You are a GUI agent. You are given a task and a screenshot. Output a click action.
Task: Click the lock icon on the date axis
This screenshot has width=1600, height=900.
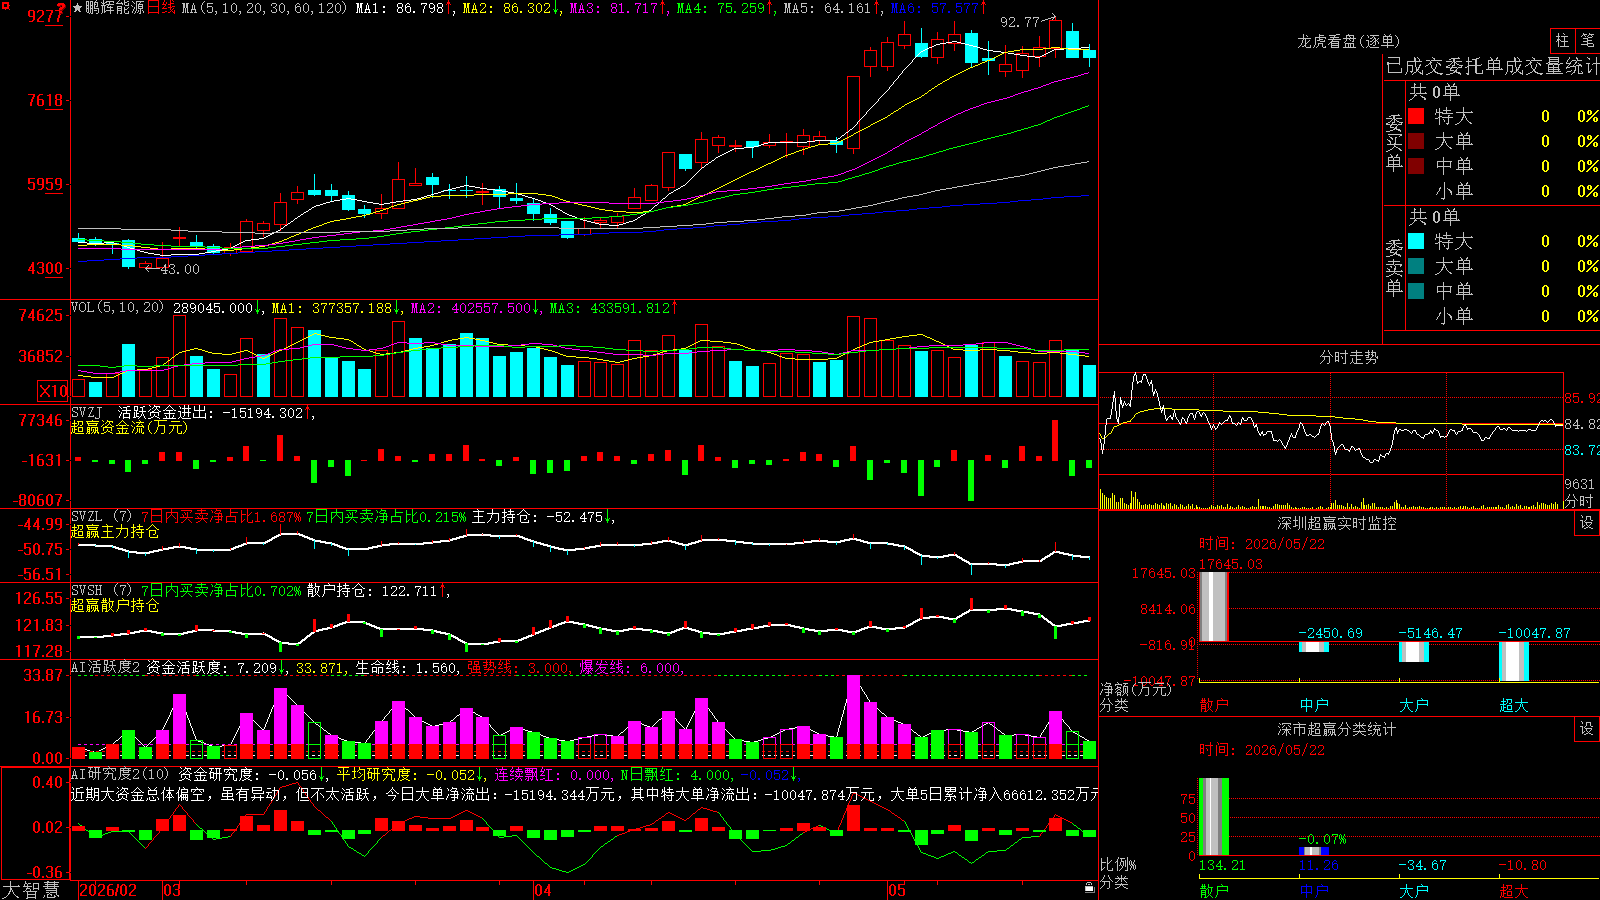click(x=1089, y=888)
